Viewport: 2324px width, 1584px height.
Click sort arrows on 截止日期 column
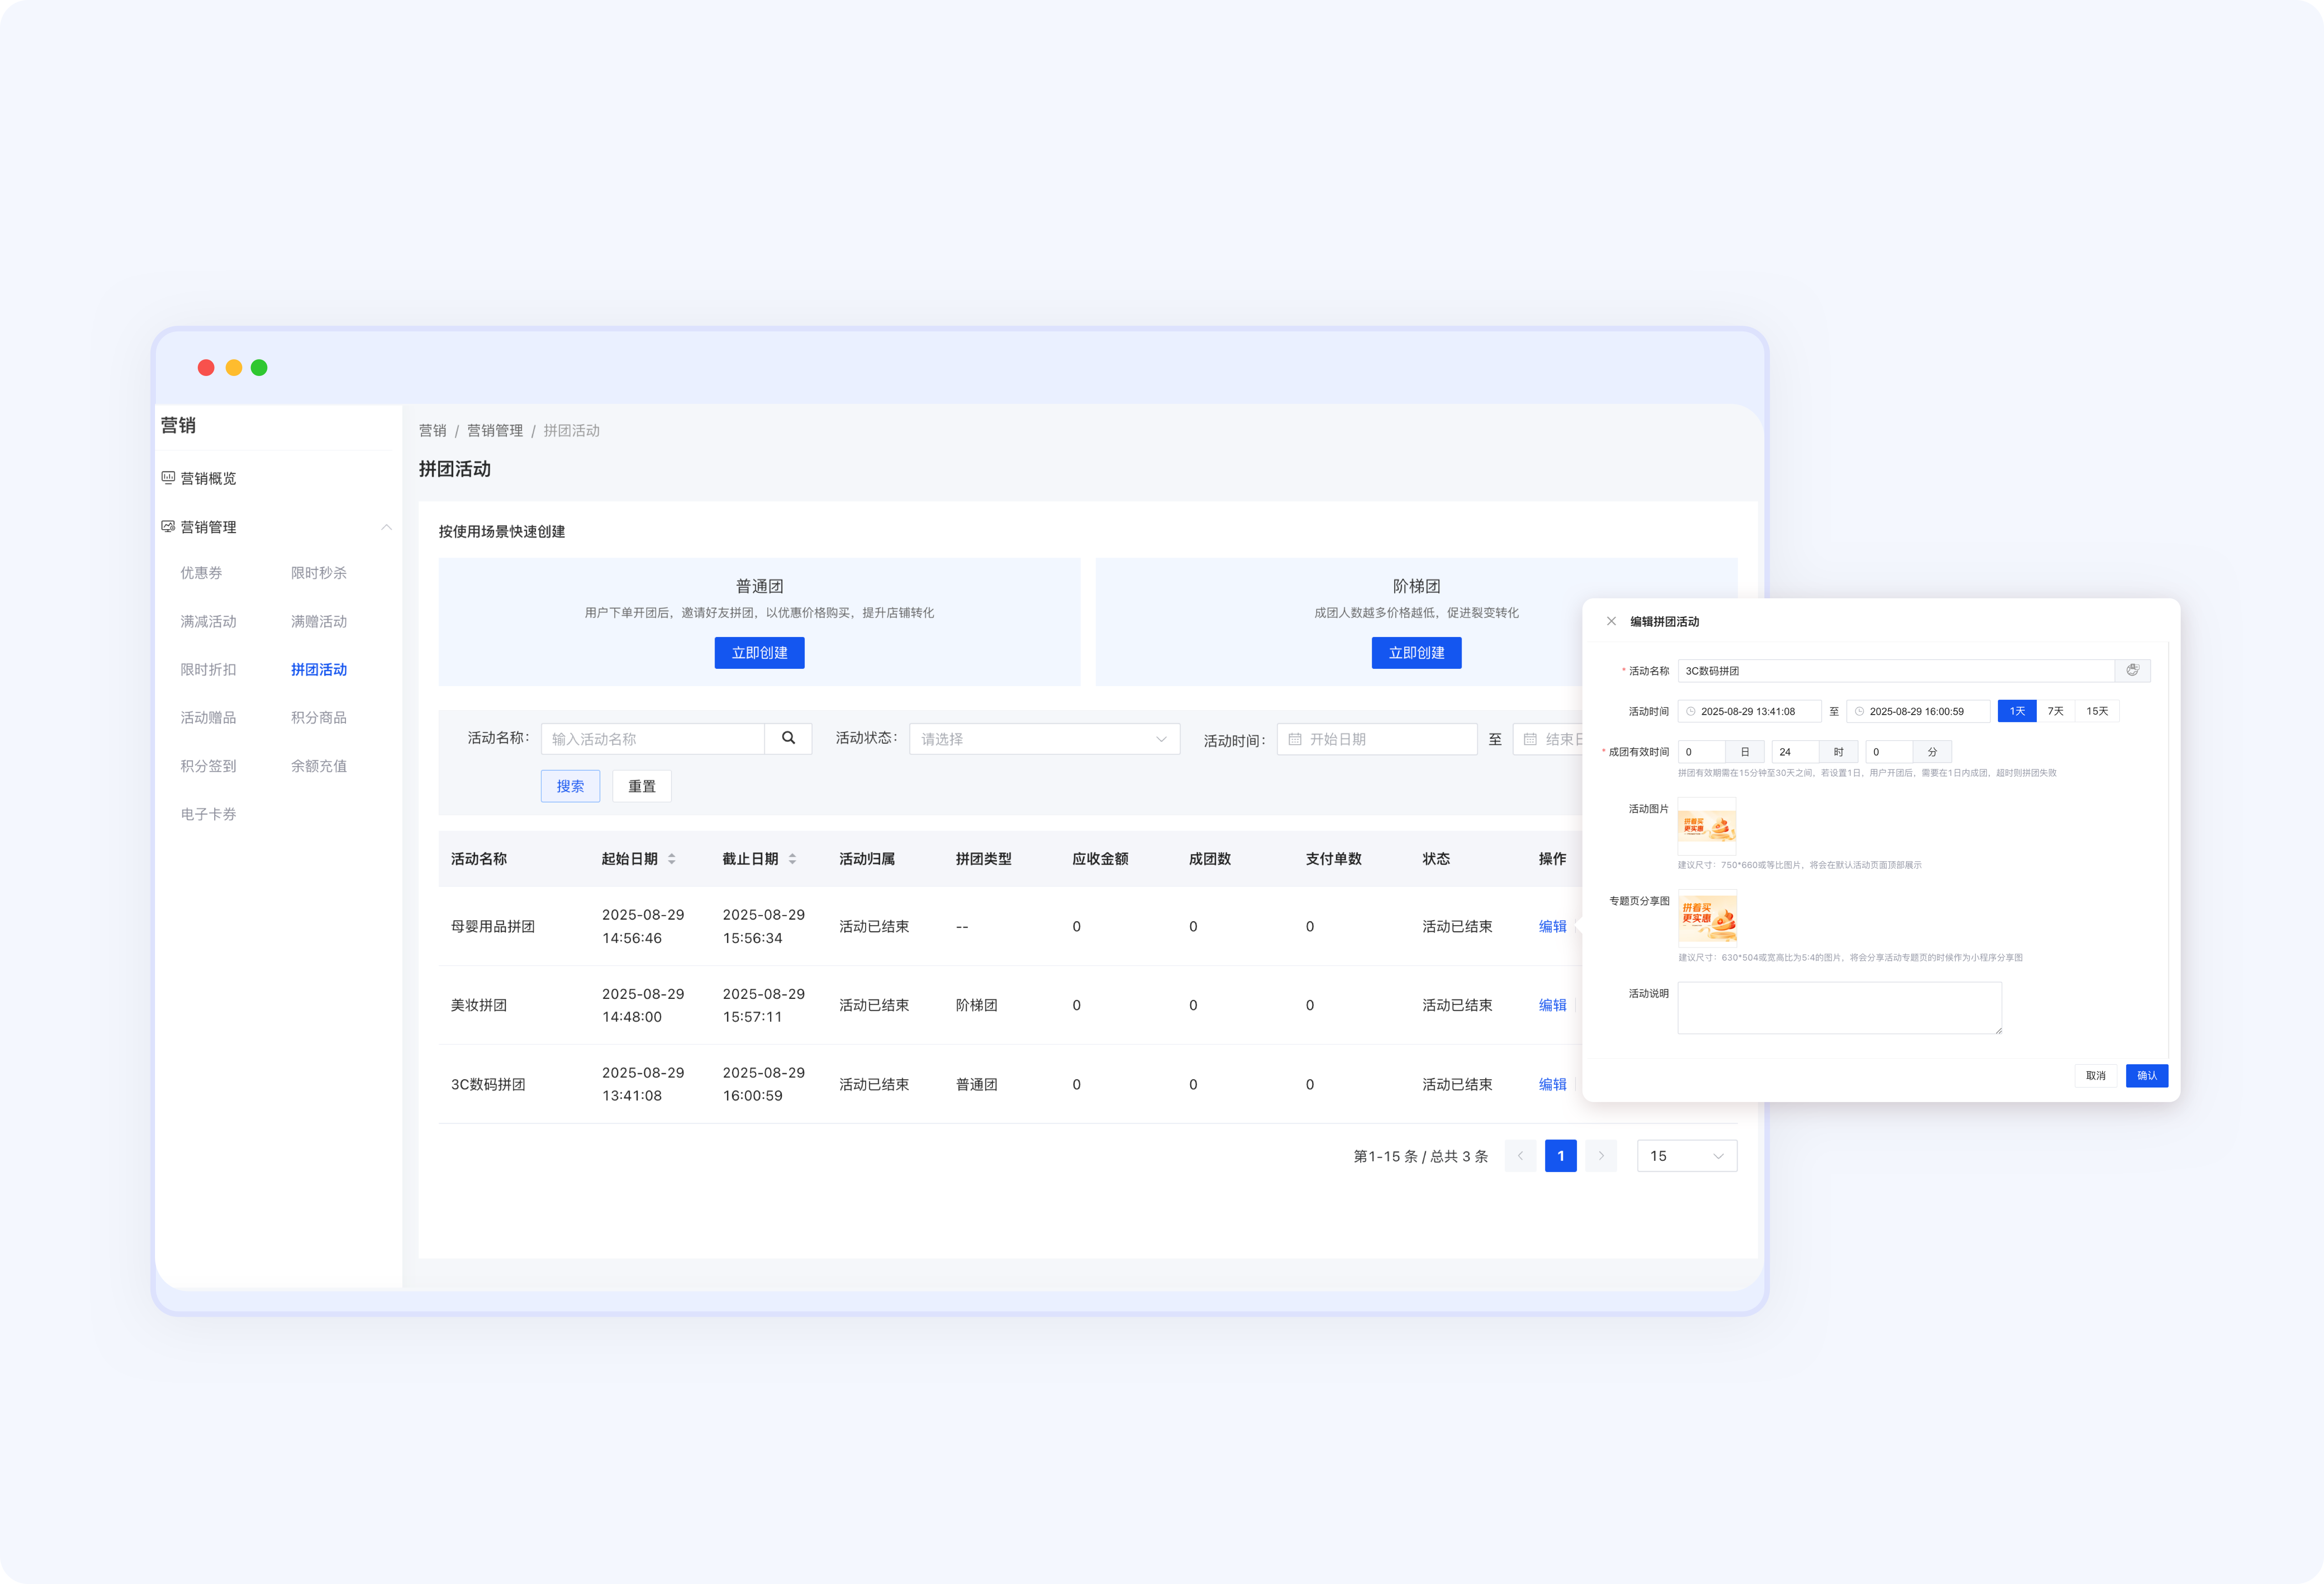tap(792, 859)
